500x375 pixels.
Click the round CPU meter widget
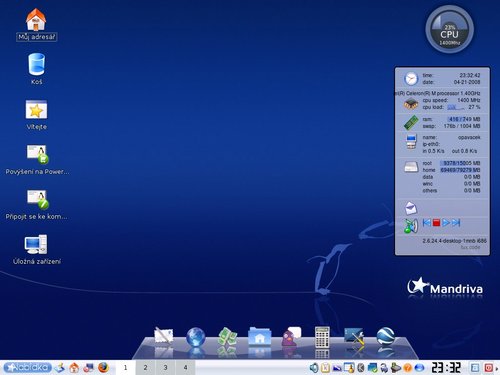tap(450, 29)
